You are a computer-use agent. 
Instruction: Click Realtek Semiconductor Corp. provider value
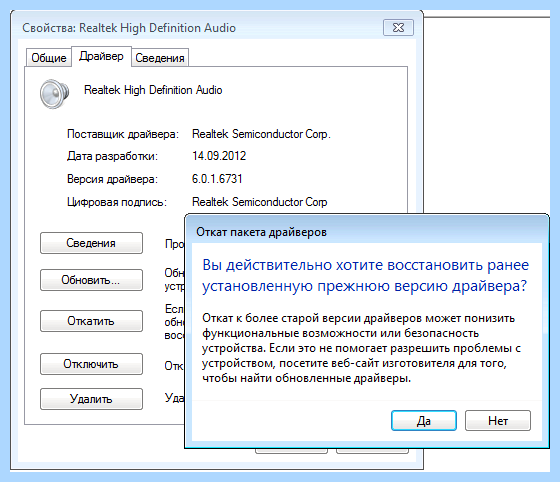[261, 134]
